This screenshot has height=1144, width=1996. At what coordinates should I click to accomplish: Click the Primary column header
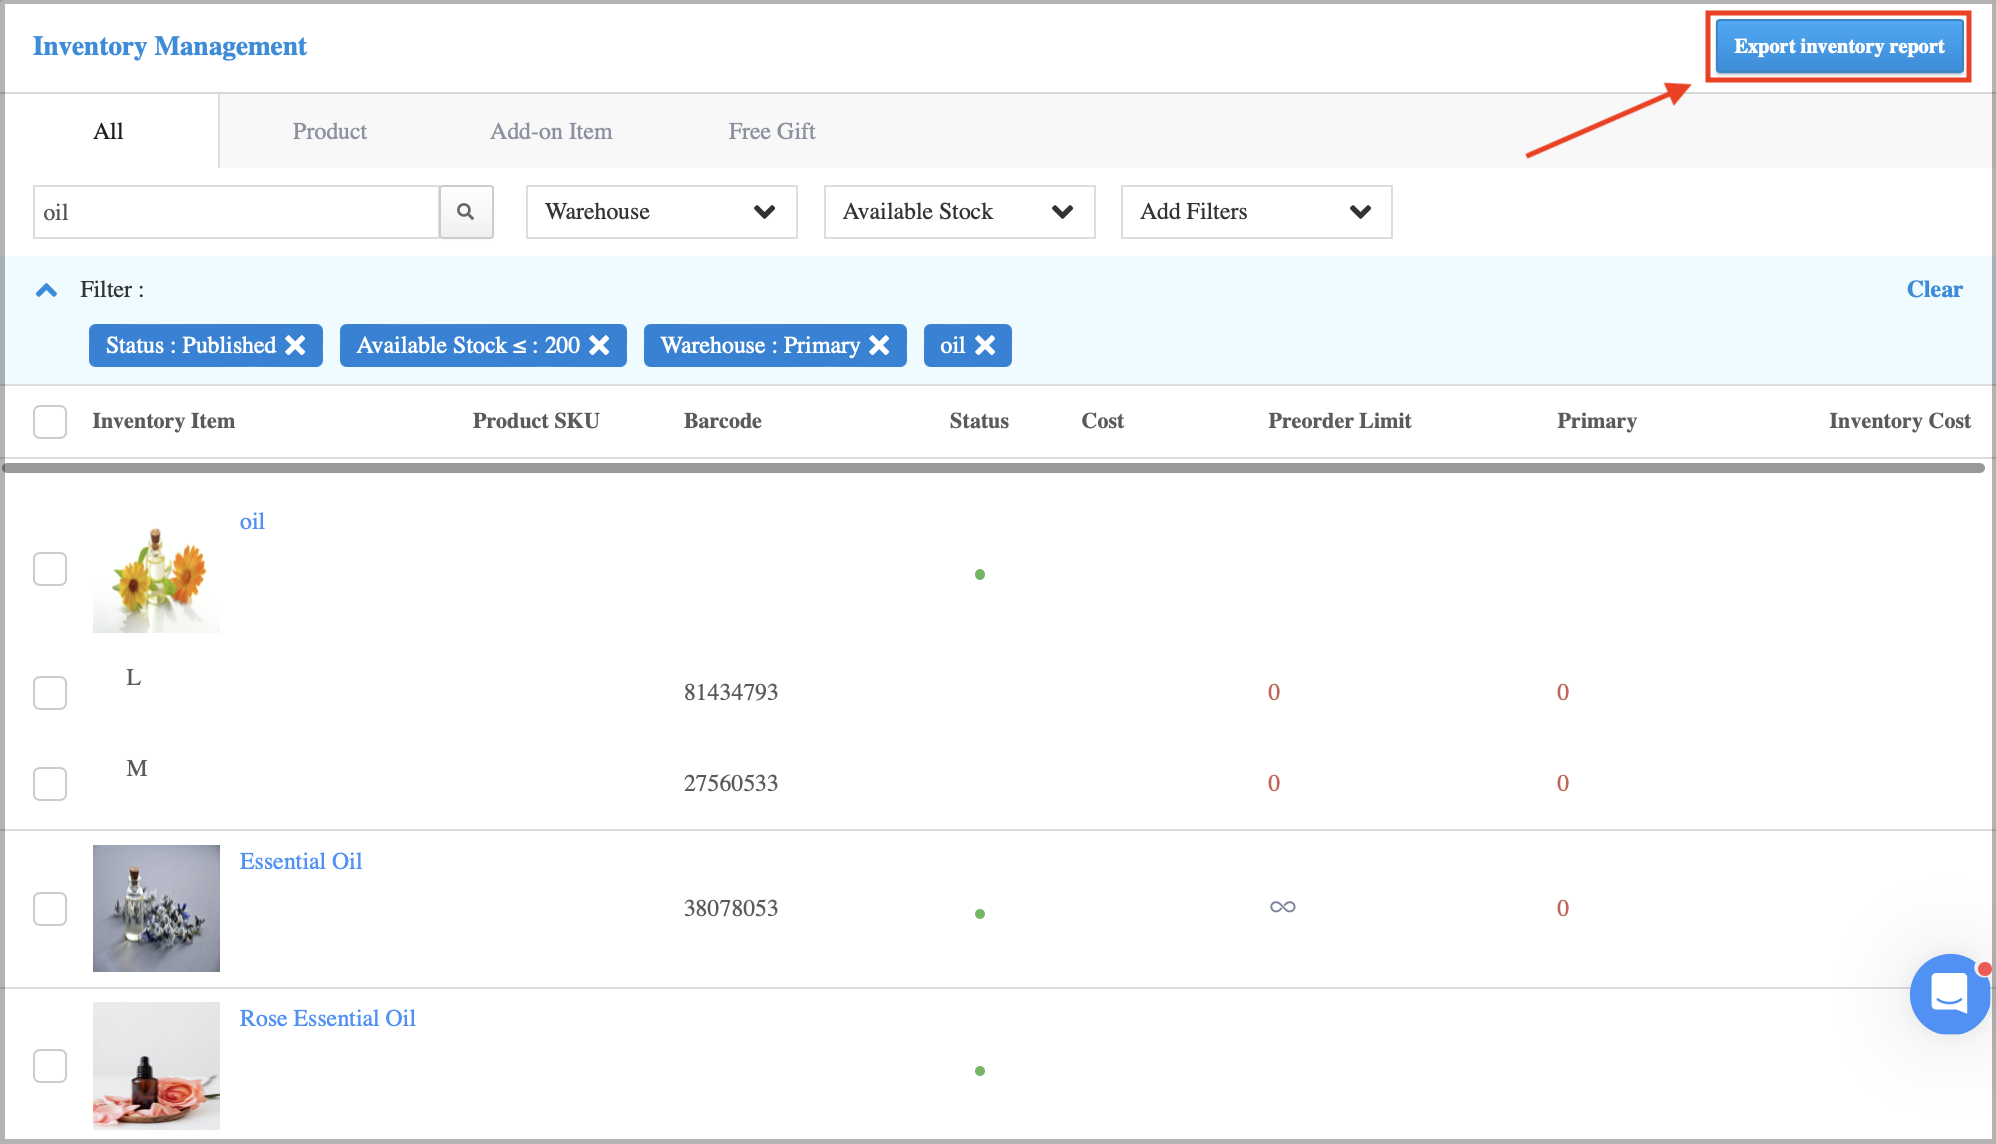[1596, 421]
